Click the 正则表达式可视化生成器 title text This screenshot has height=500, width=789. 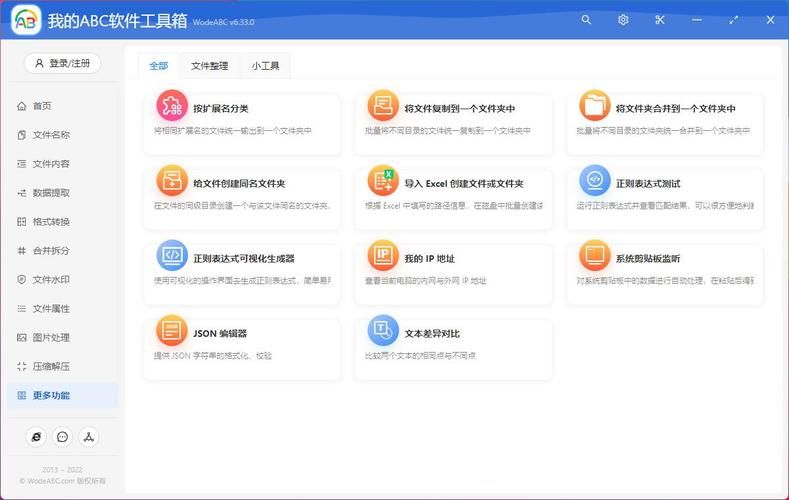244,258
